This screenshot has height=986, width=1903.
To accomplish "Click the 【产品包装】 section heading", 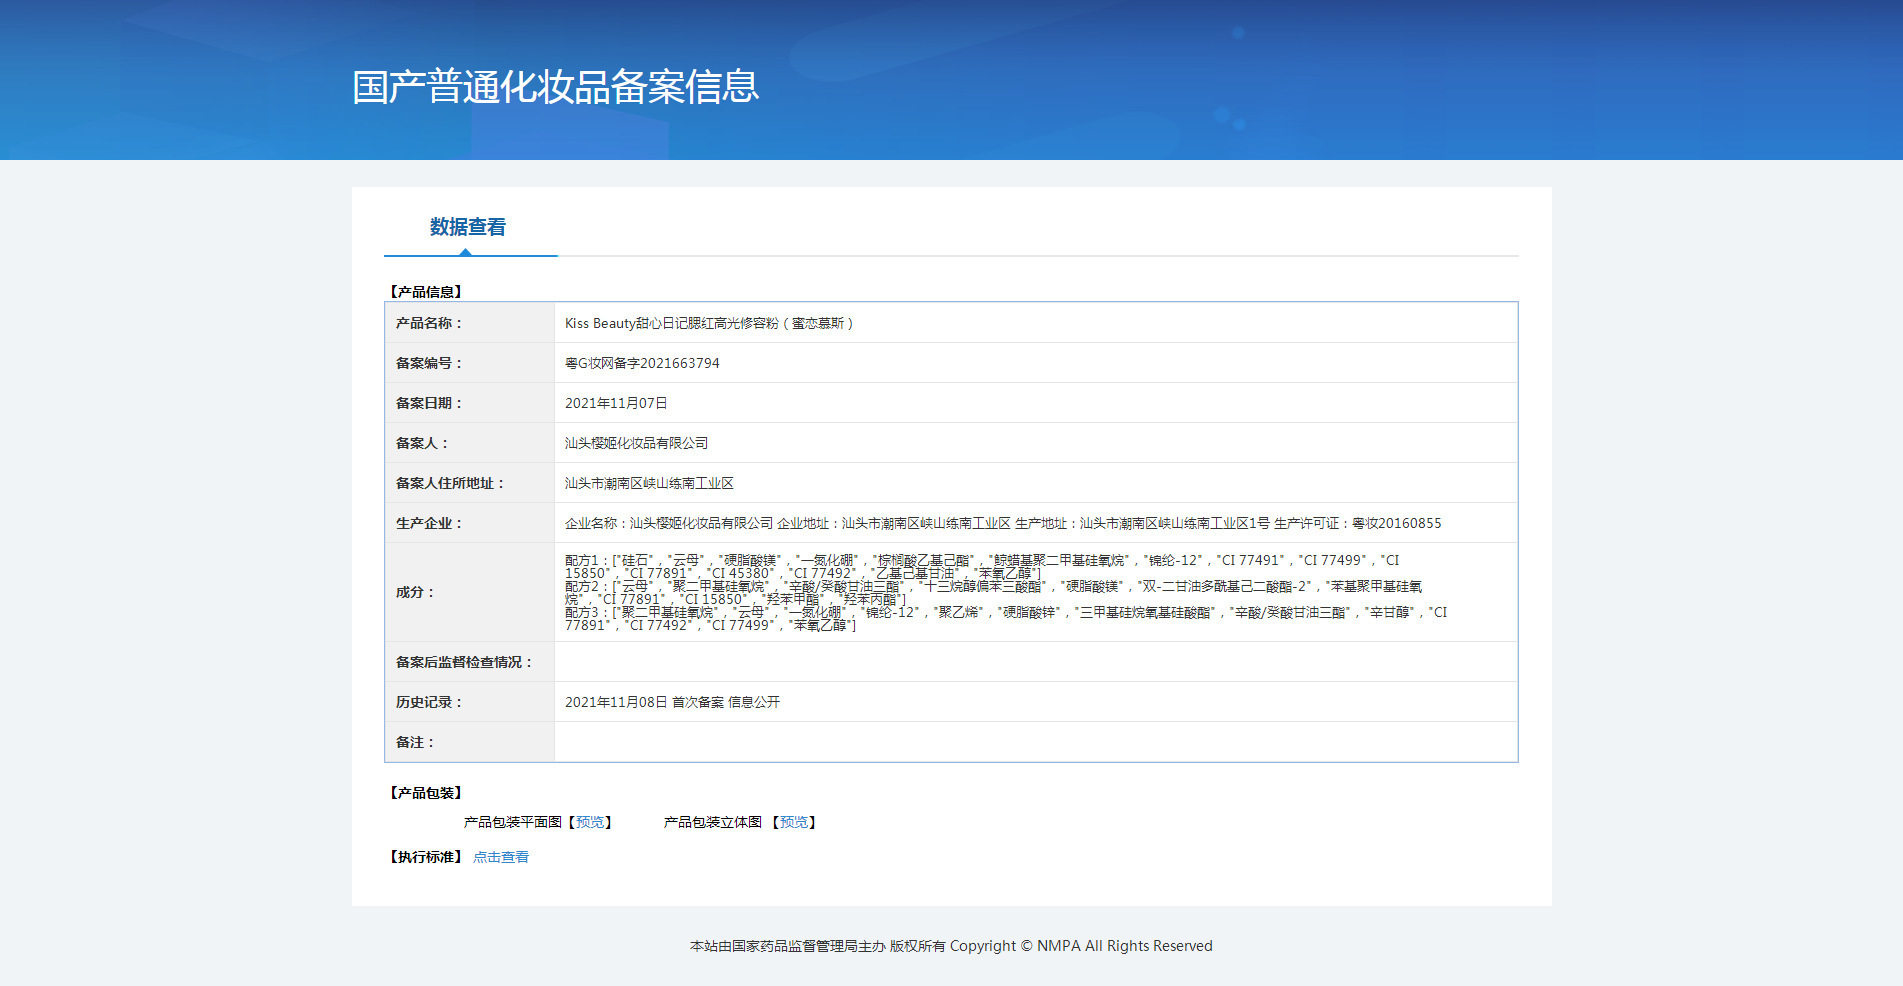I will click(426, 793).
